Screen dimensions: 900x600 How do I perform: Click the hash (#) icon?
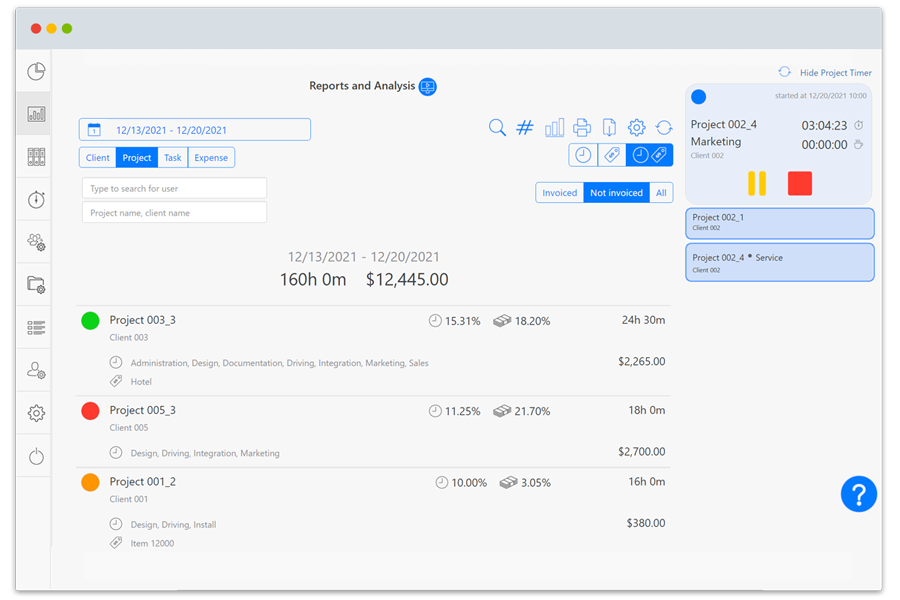(525, 128)
